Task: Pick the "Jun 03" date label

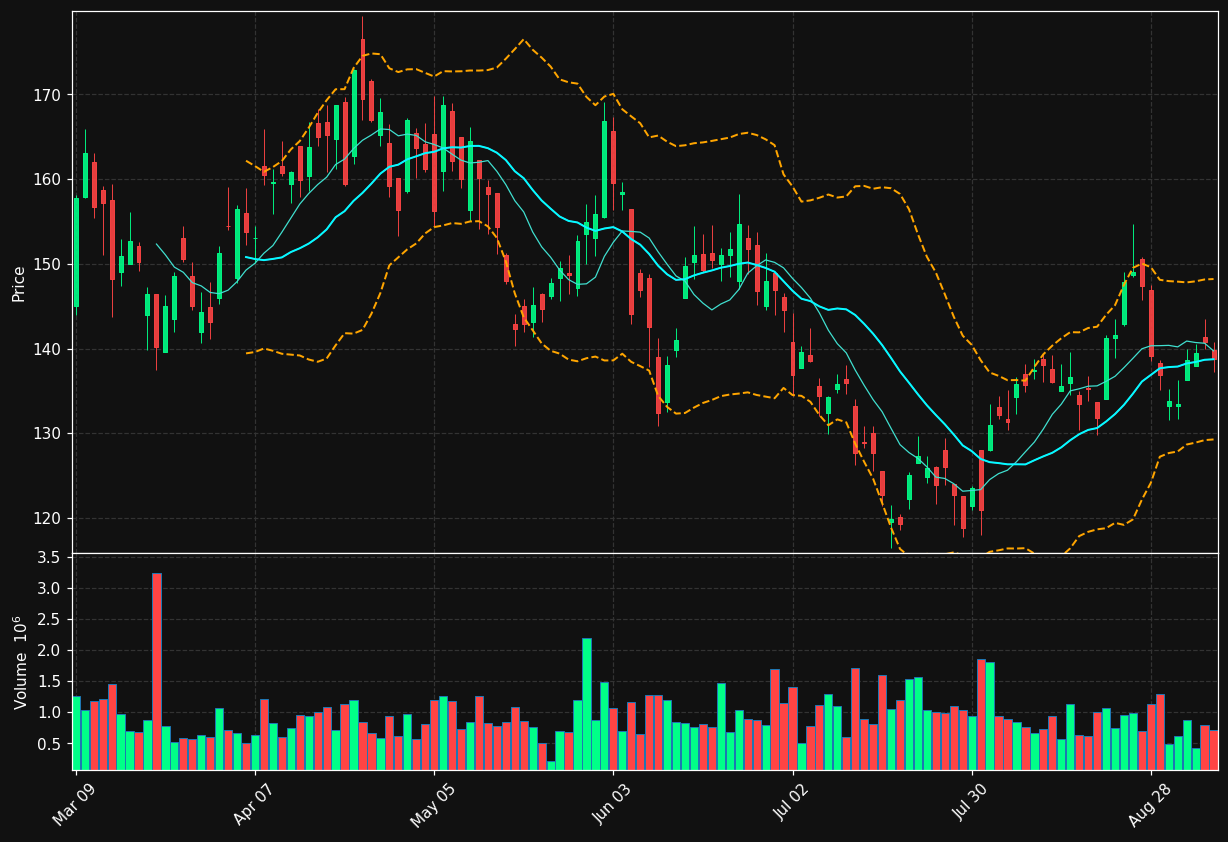Action: point(613,803)
